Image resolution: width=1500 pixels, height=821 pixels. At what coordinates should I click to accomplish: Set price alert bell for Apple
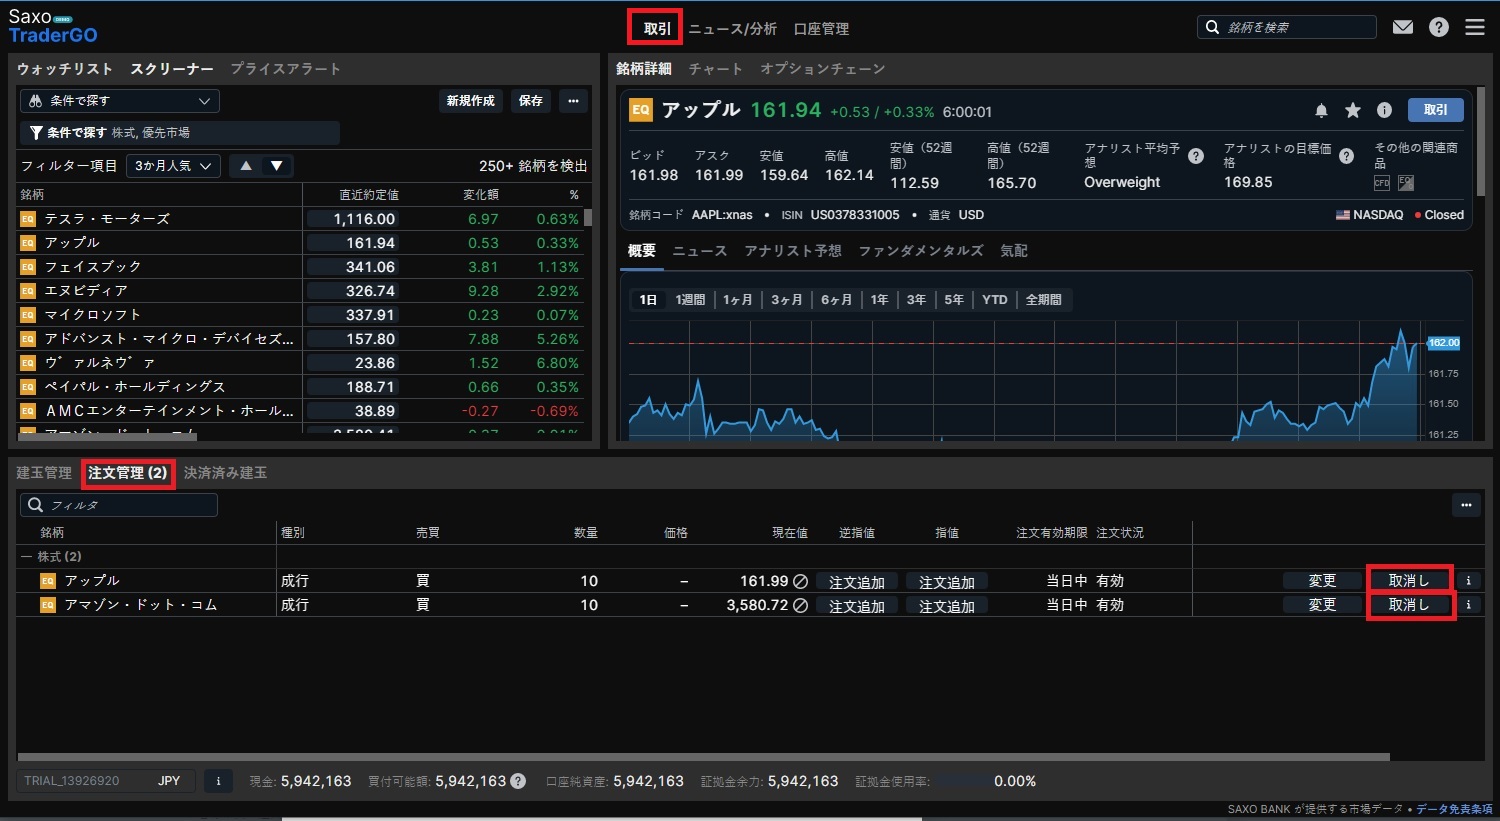click(1321, 111)
